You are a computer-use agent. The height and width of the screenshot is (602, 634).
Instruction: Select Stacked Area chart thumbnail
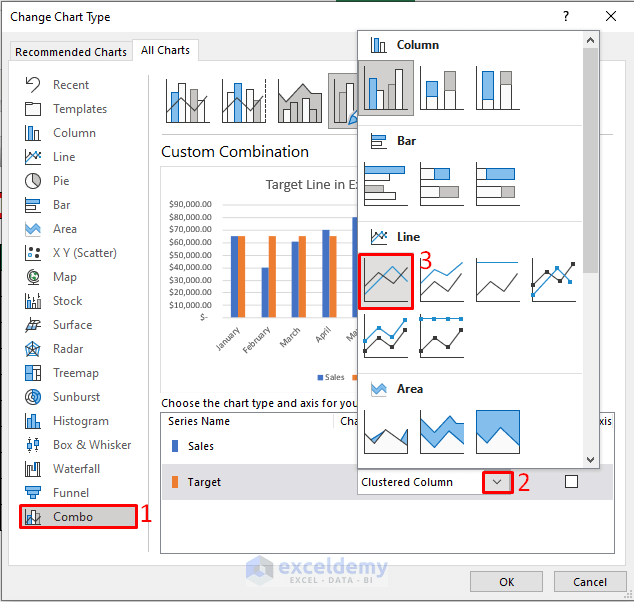pyautogui.click(x=442, y=432)
